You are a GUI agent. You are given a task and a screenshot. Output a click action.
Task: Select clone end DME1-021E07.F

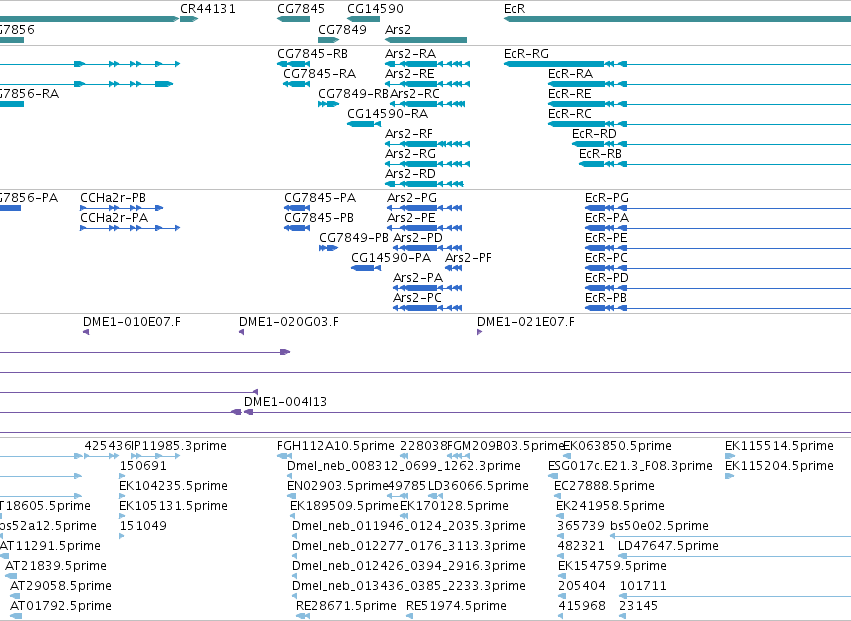[x=526, y=322]
